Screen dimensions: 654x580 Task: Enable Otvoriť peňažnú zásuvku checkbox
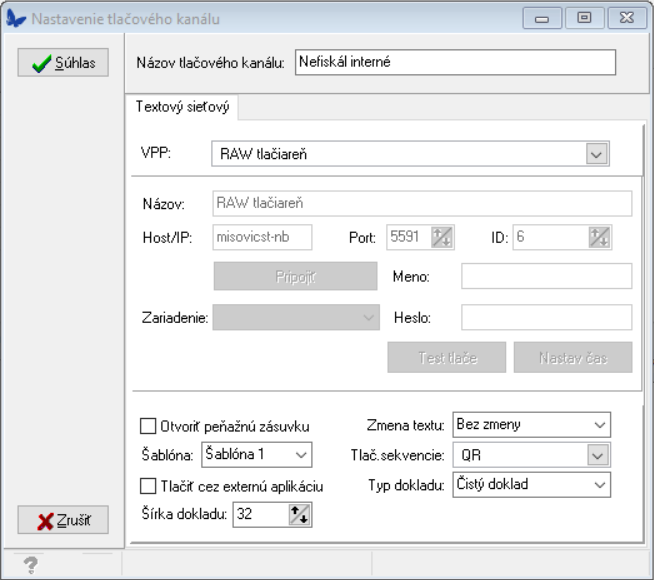[x=148, y=424]
